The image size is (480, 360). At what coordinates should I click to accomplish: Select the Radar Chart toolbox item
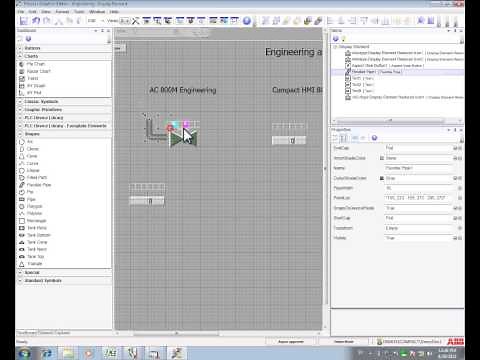tap(38, 71)
